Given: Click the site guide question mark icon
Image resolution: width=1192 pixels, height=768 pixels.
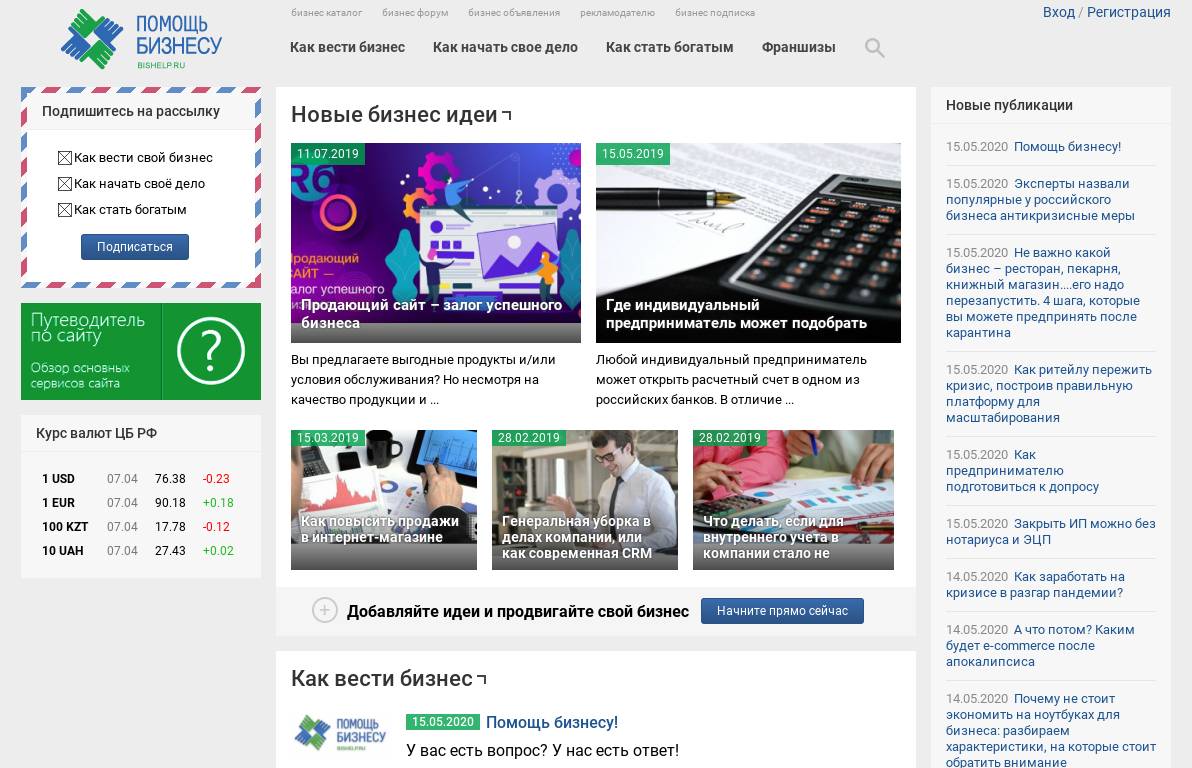Looking at the screenshot, I should click(211, 351).
